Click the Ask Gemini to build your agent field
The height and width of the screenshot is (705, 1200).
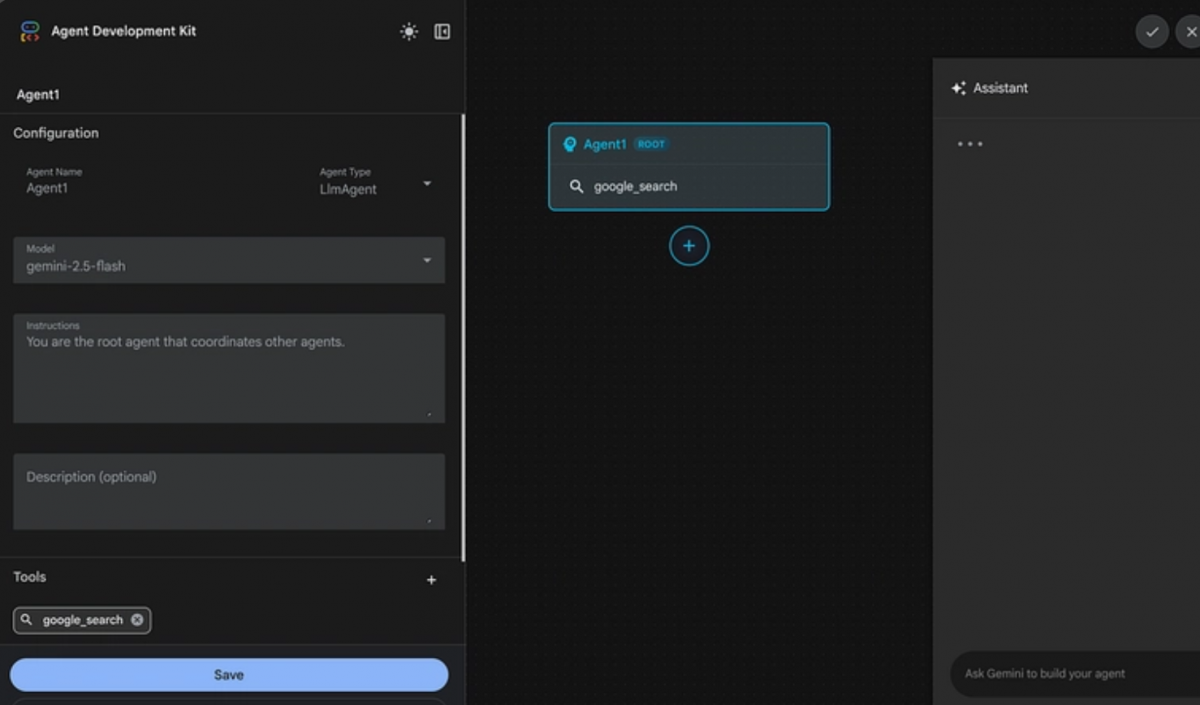tap(1070, 673)
